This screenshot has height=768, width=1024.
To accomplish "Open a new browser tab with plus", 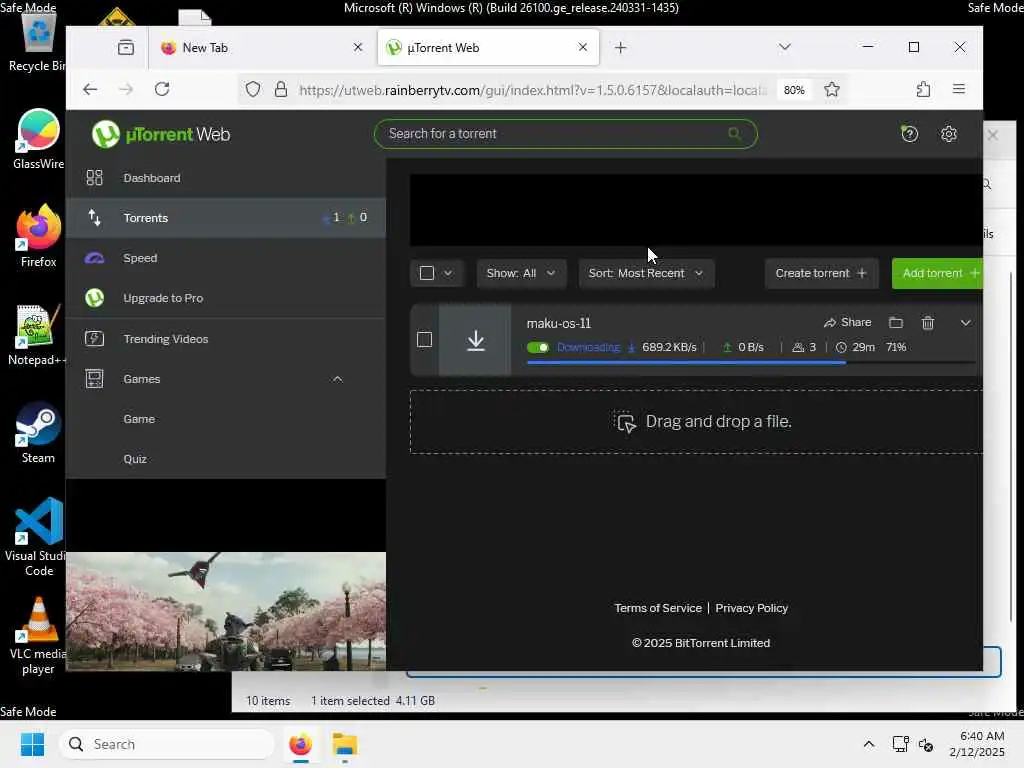I will coord(620,48).
